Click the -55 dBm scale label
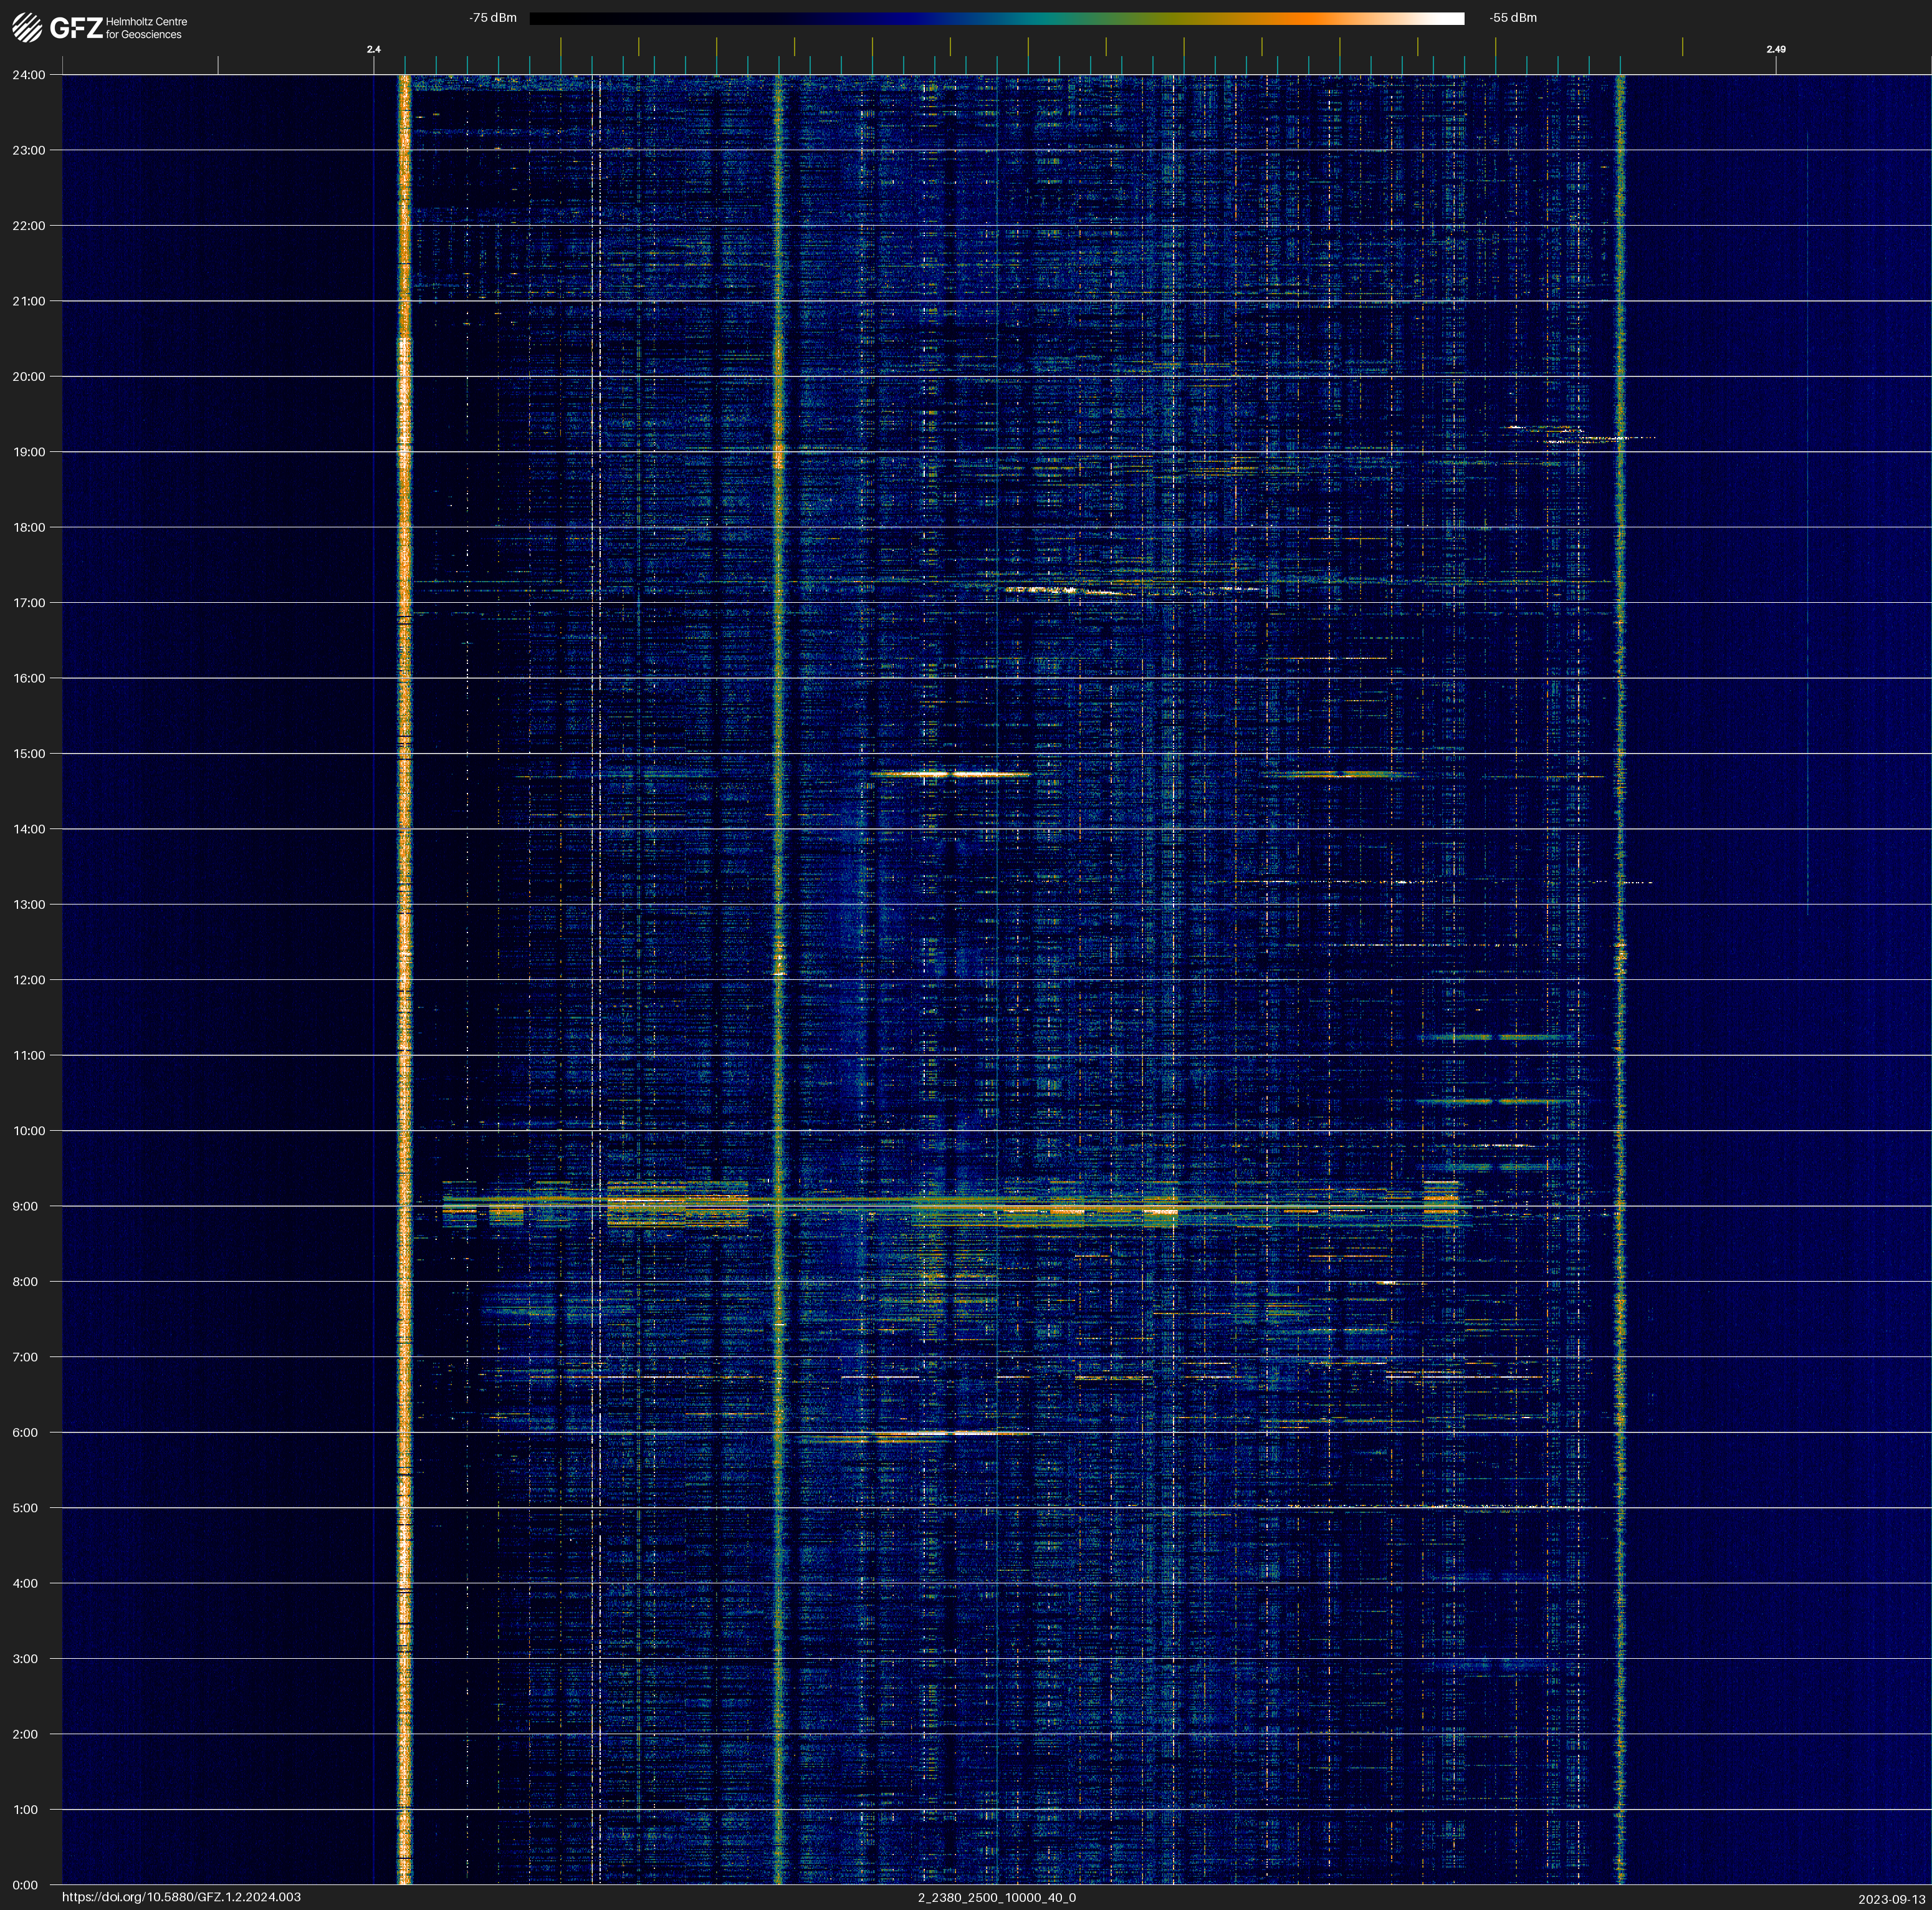This screenshot has height=1910, width=1932. coord(1512,18)
